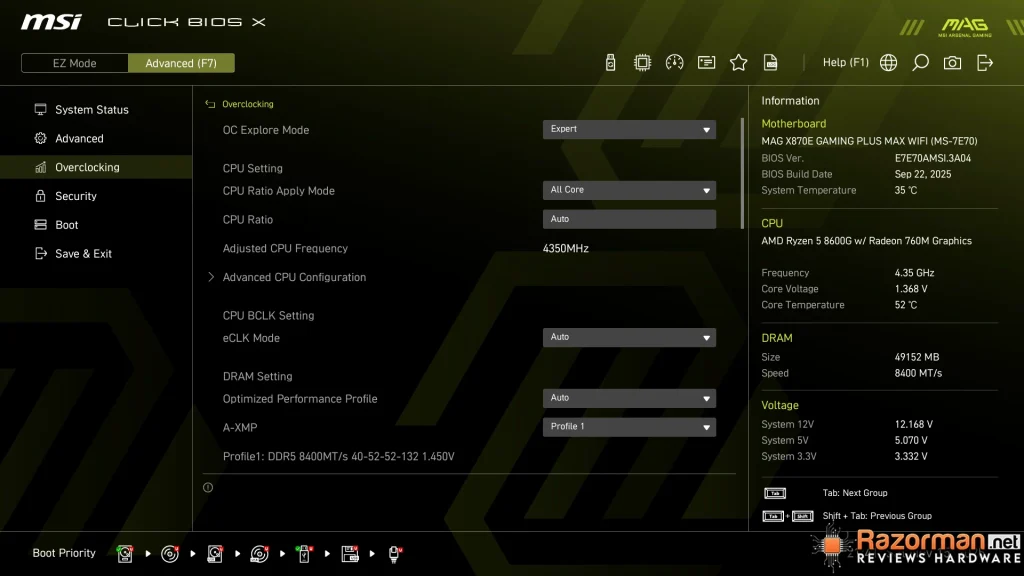Click the Adjusted CPU Frequency 4350MHz value

coord(566,248)
